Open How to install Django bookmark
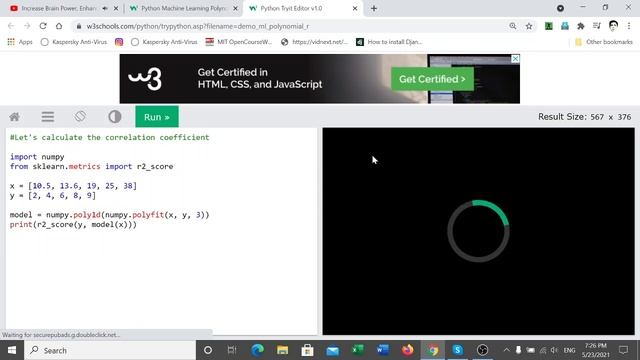This screenshot has height=360, width=640. [x=389, y=42]
